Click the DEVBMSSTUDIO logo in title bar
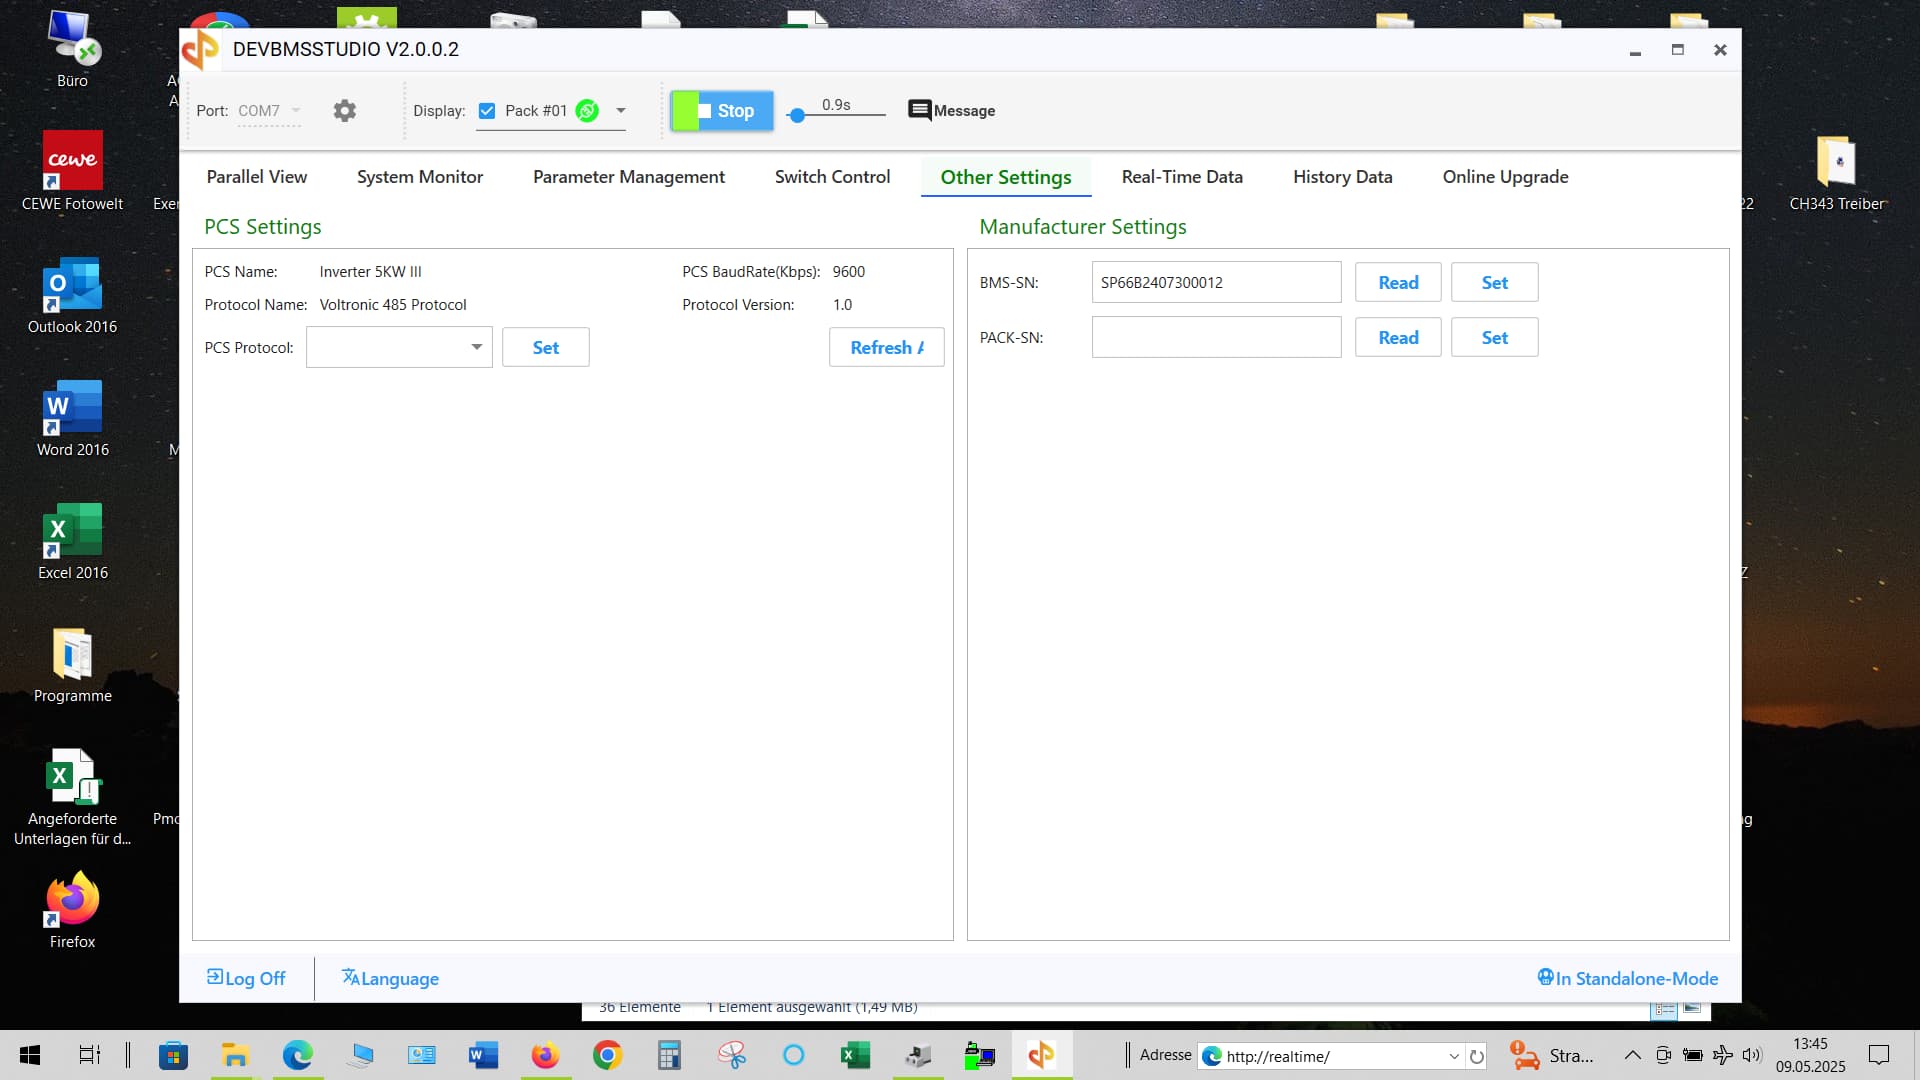 pyautogui.click(x=201, y=49)
